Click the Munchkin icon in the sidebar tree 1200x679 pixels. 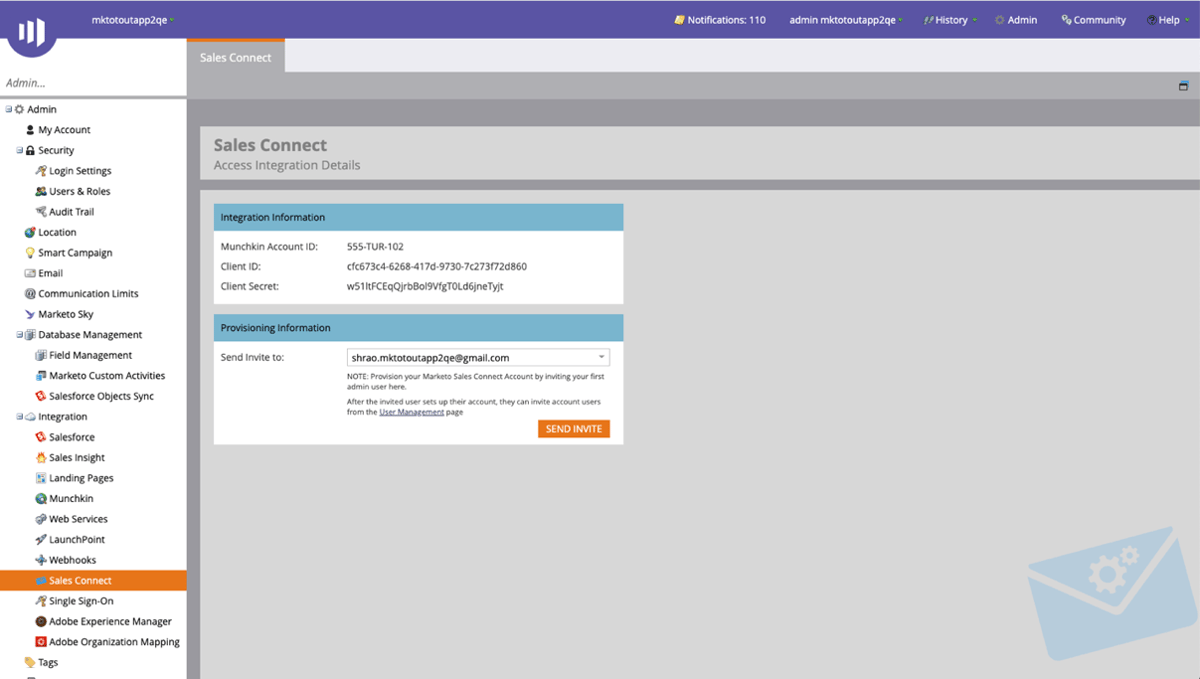click(x=40, y=498)
